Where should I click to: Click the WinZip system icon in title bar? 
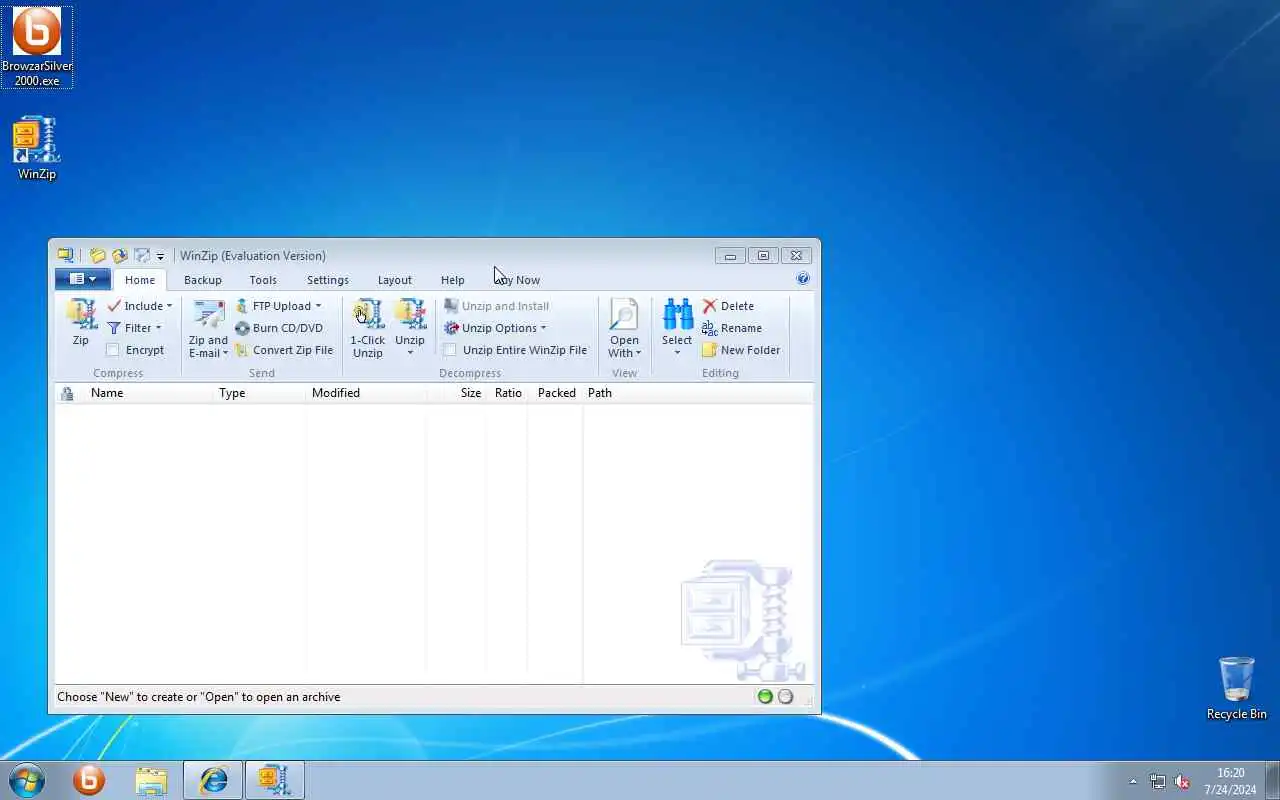coord(65,256)
